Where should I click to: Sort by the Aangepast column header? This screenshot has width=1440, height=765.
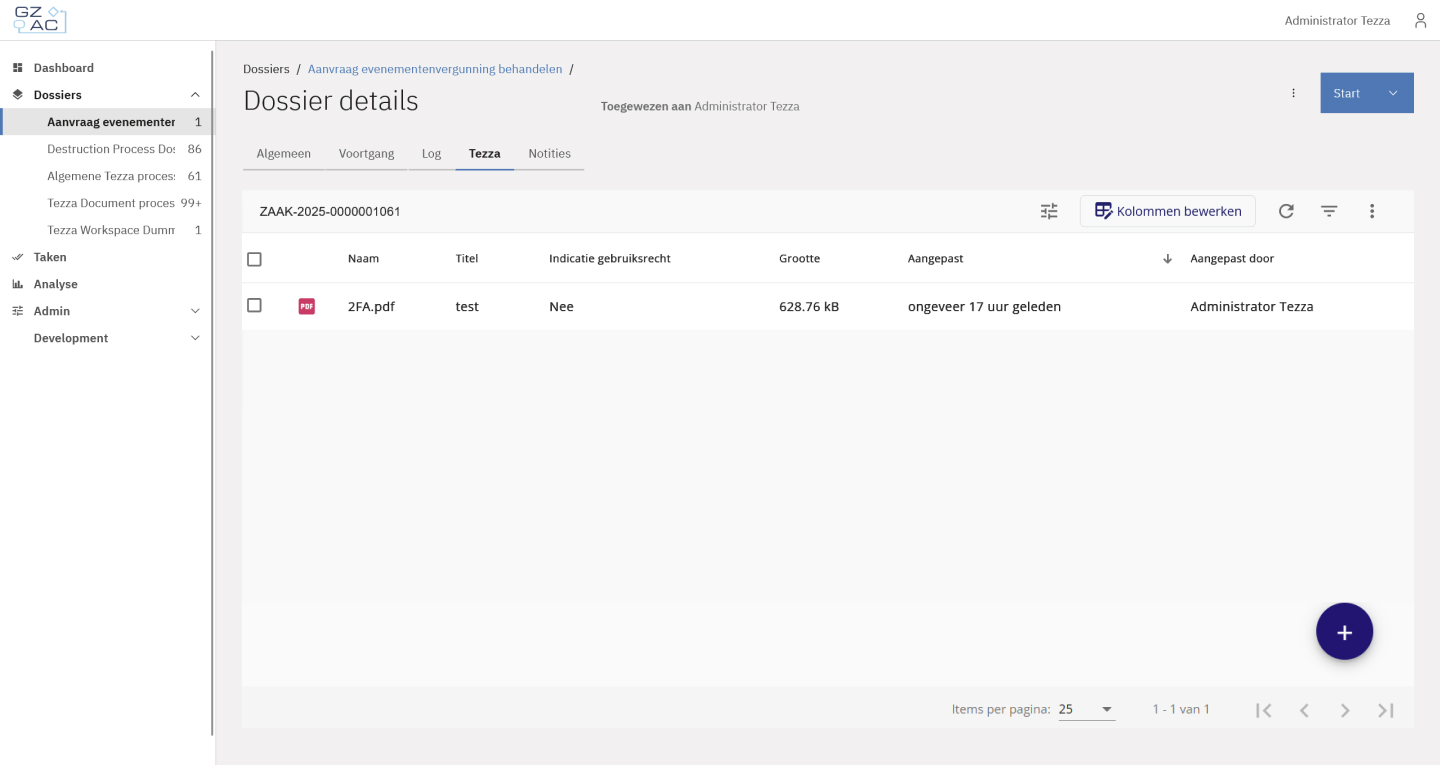pos(935,258)
